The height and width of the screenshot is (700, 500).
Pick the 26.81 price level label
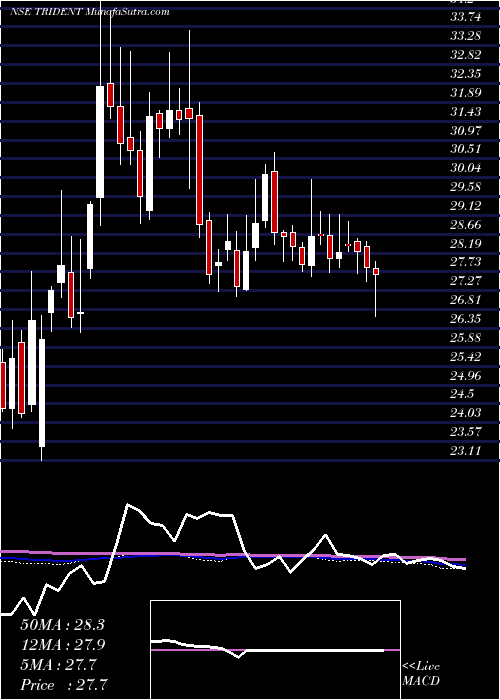pos(466,300)
